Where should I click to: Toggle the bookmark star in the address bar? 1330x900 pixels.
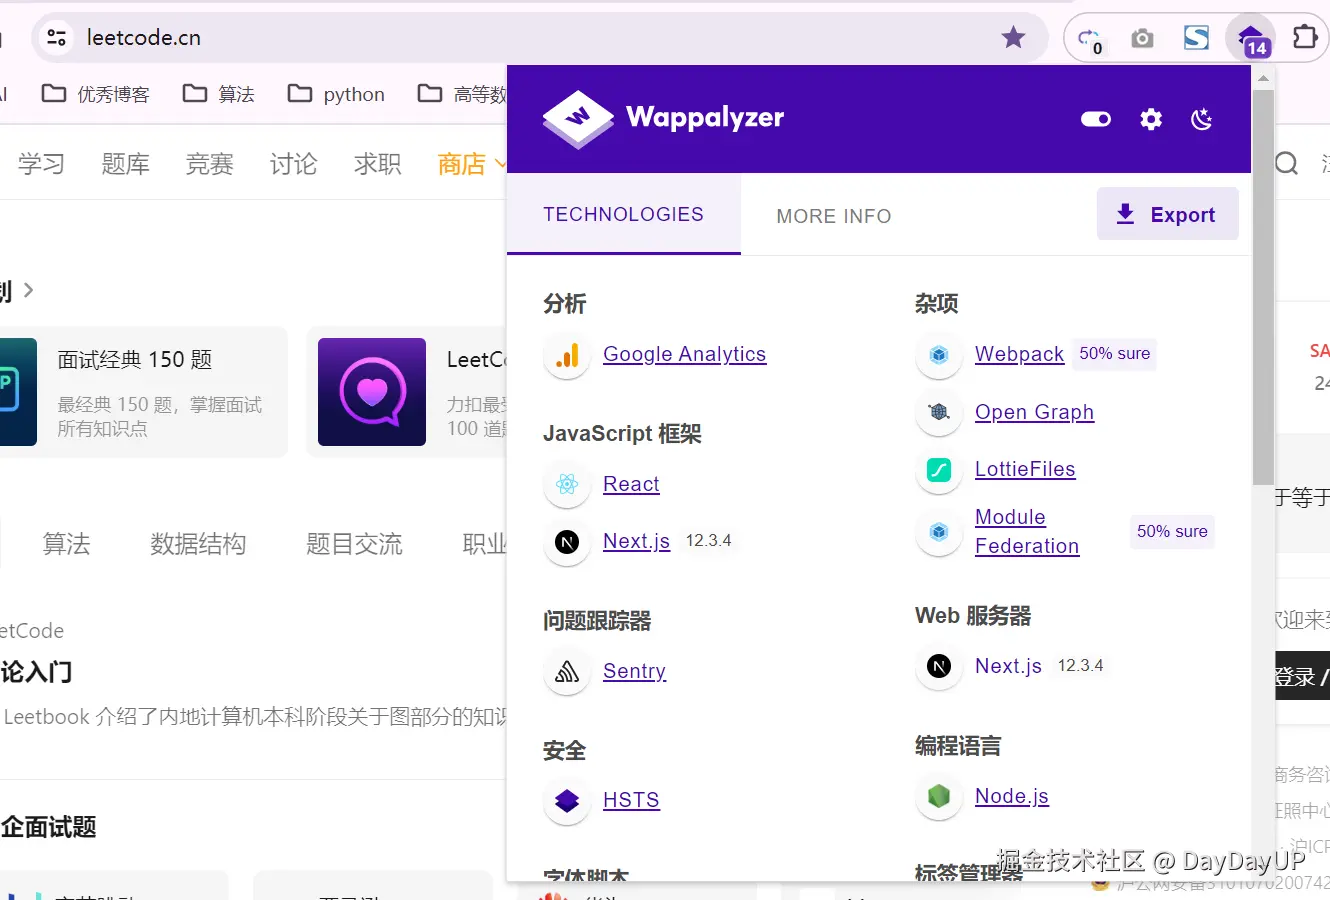pyautogui.click(x=1013, y=37)
